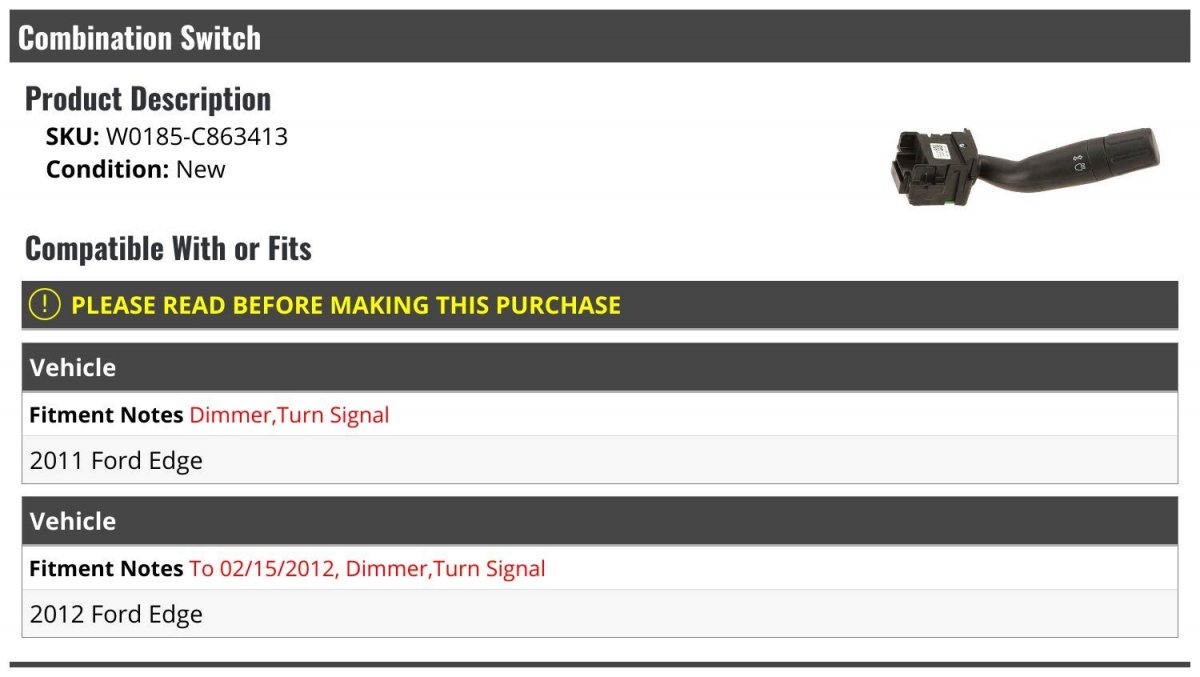This screenshot has height=677, width=1200.
Task: Select the 2012 Ford Edge row
Action: point(600,614)
